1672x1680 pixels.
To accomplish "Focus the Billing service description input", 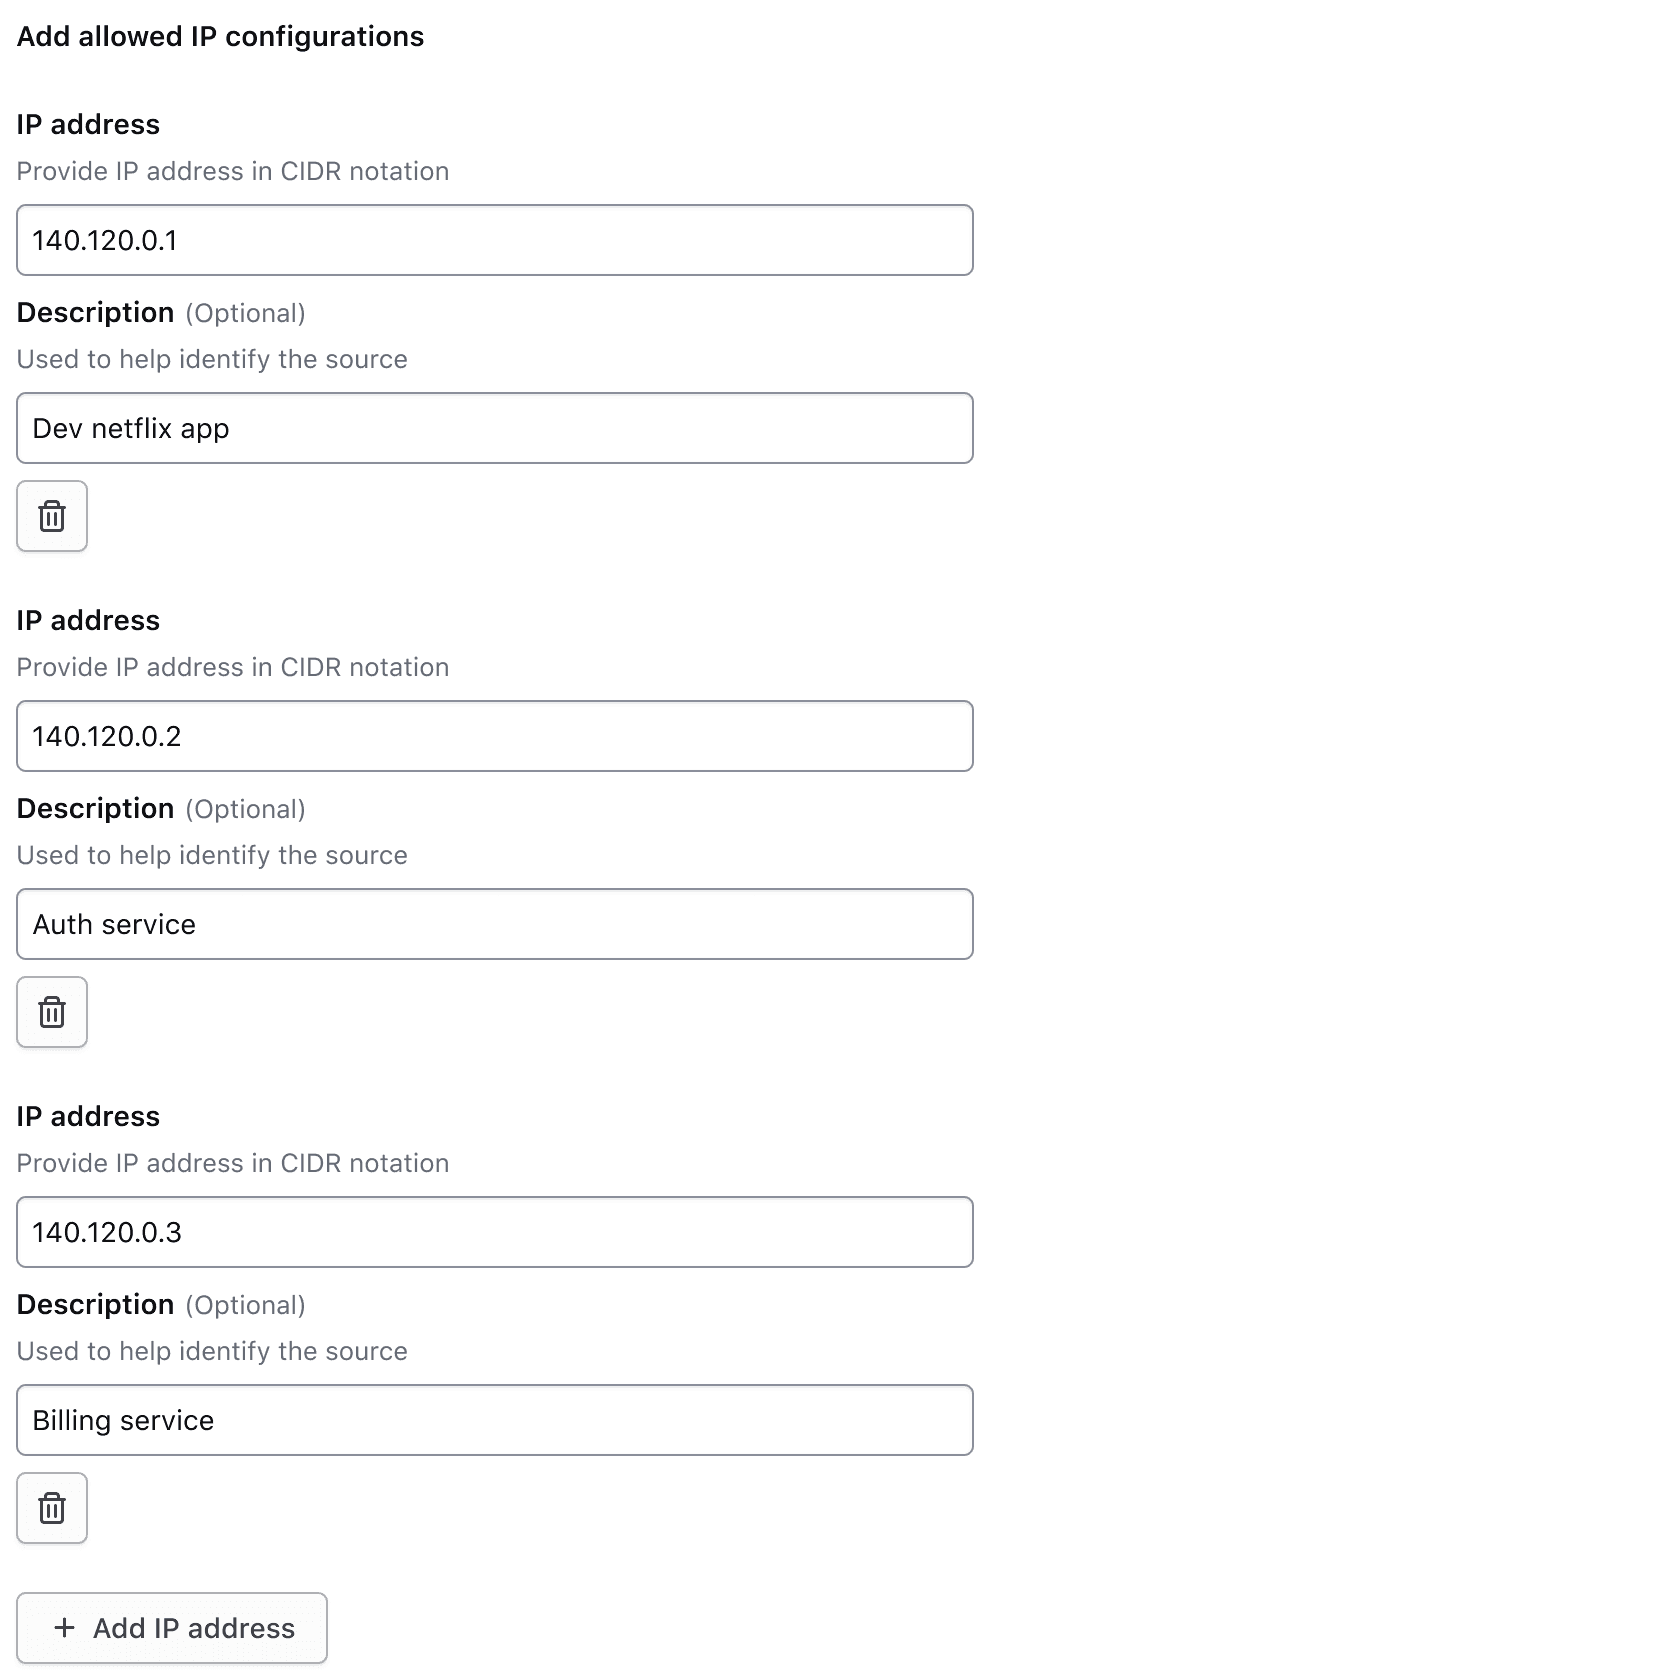I will tap(494, 1420).
